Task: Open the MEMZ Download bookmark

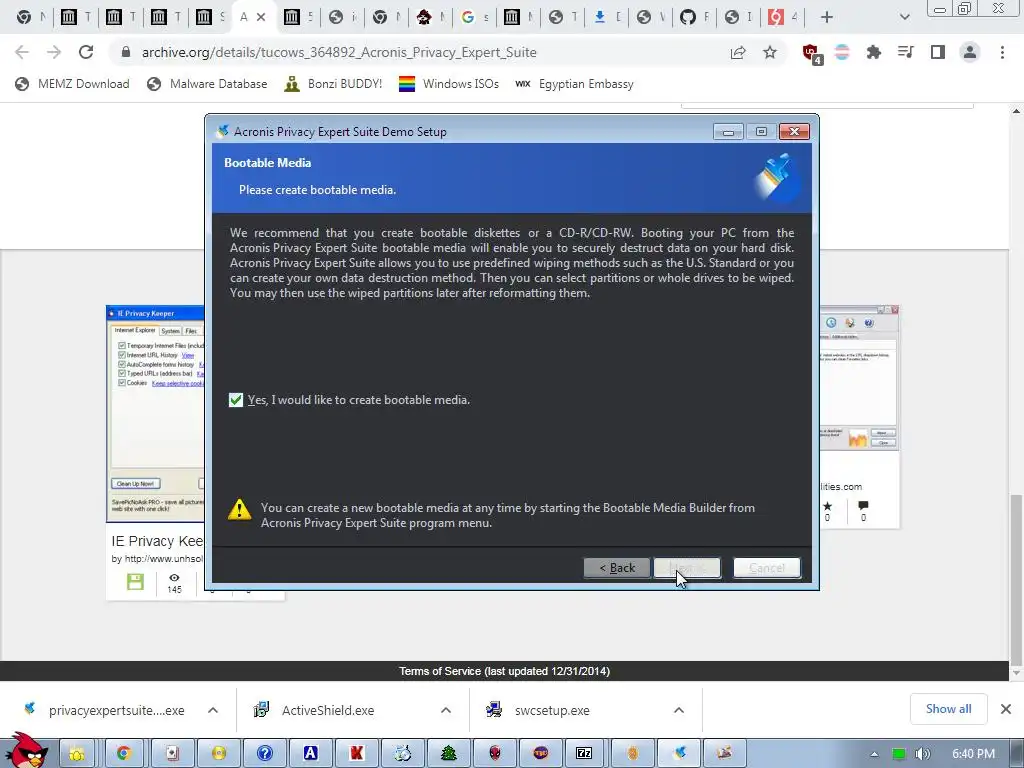Action: [x=72, y=84]
